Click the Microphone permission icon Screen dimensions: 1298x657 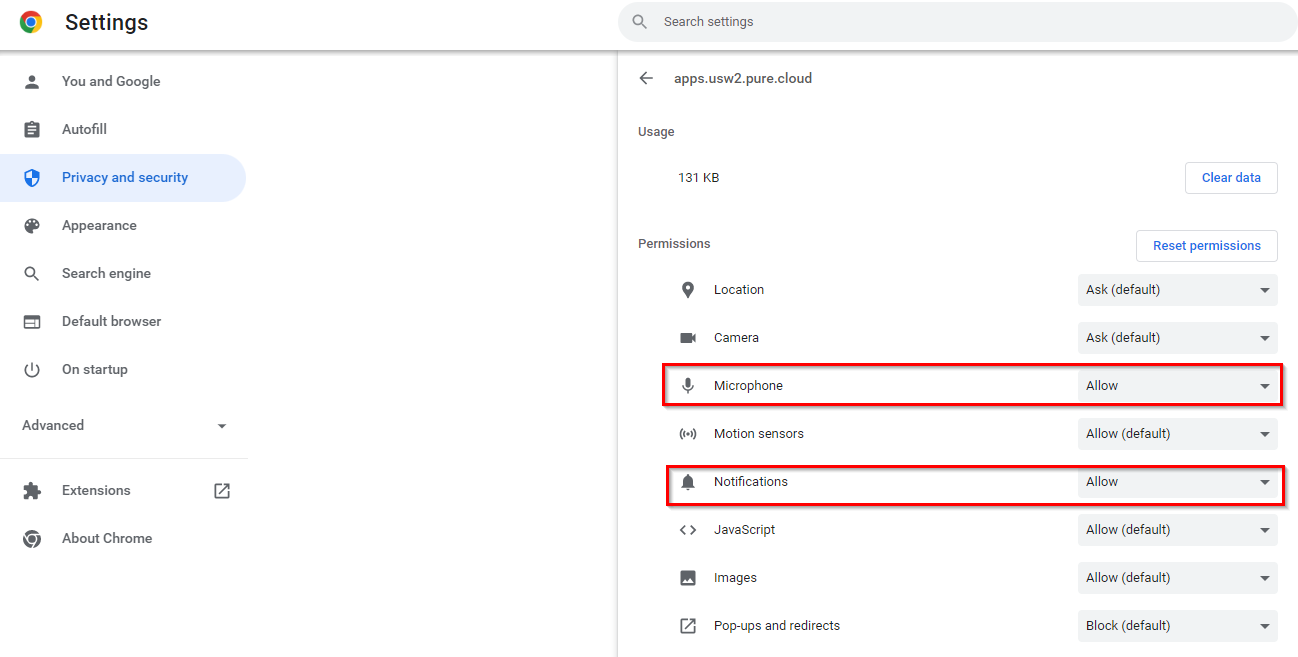click(688, 386)
